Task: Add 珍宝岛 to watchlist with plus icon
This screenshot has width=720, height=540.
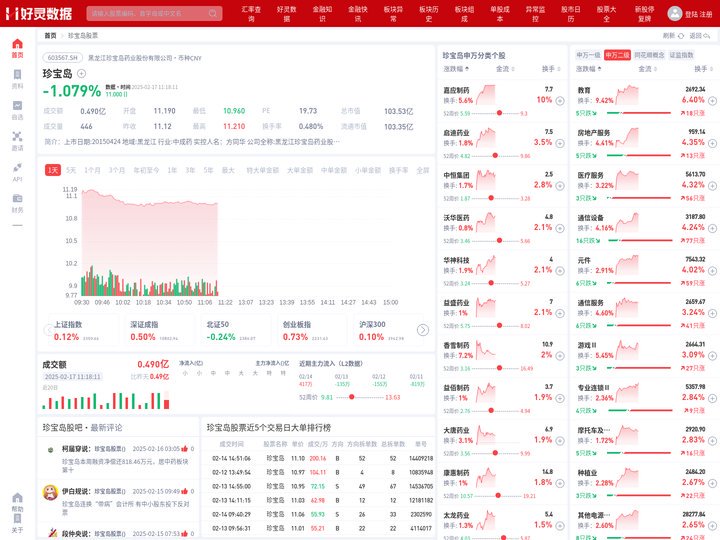Action: point(81,73)
